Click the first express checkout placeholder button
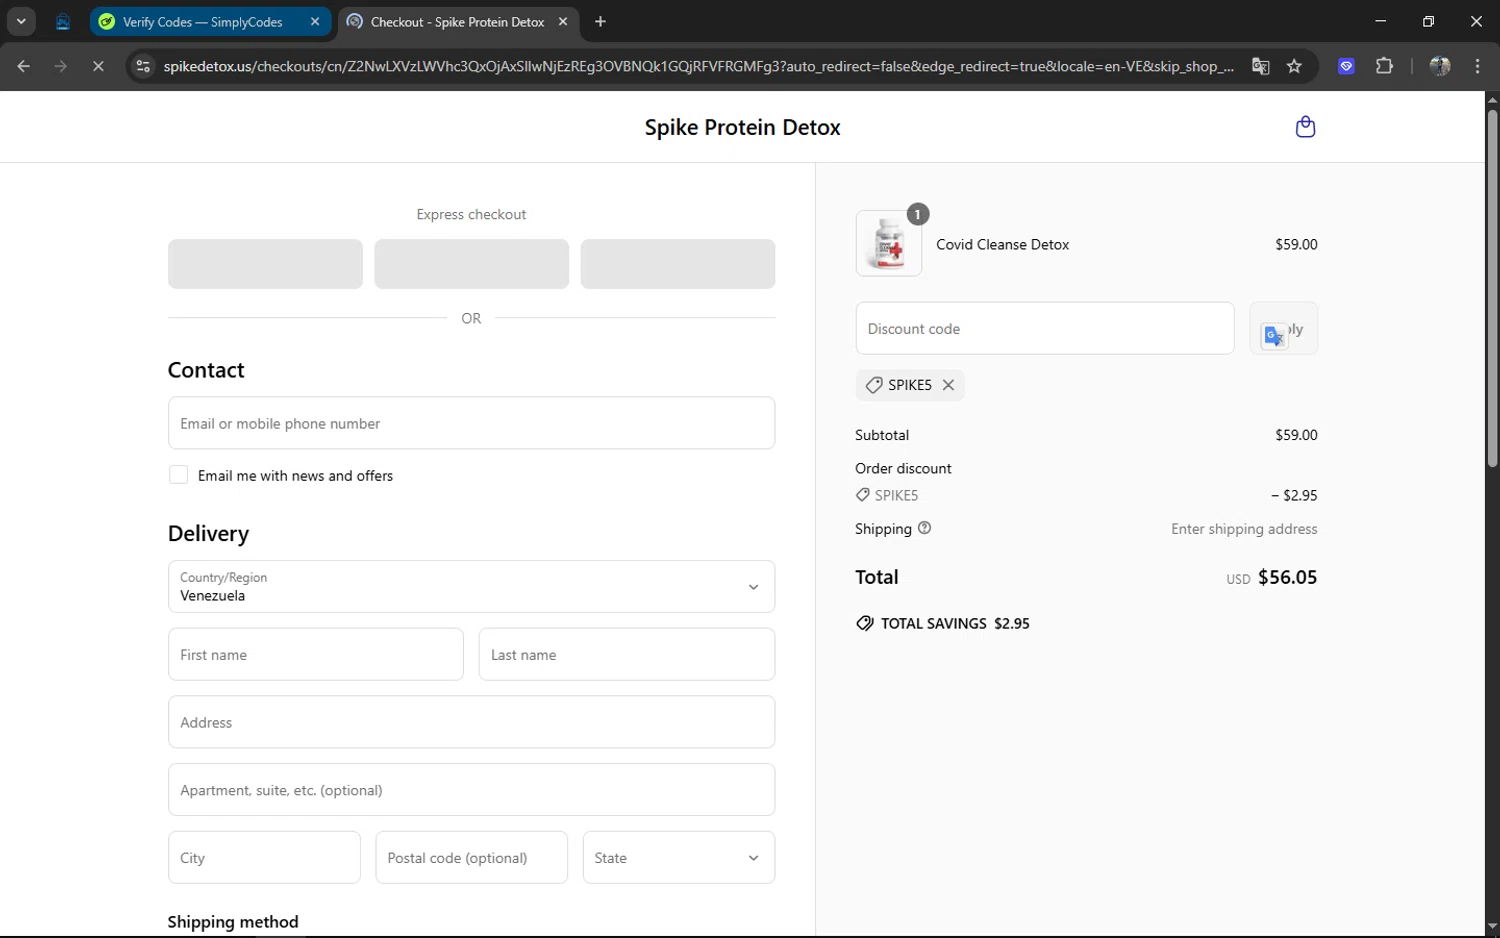The height and width of the screenshot is (938, 1500). [265, 264]
